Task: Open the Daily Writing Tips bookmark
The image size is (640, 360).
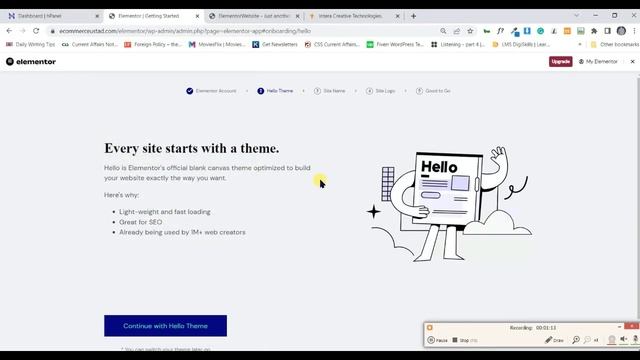Action: pyautogui.click(x=31, y=44)
